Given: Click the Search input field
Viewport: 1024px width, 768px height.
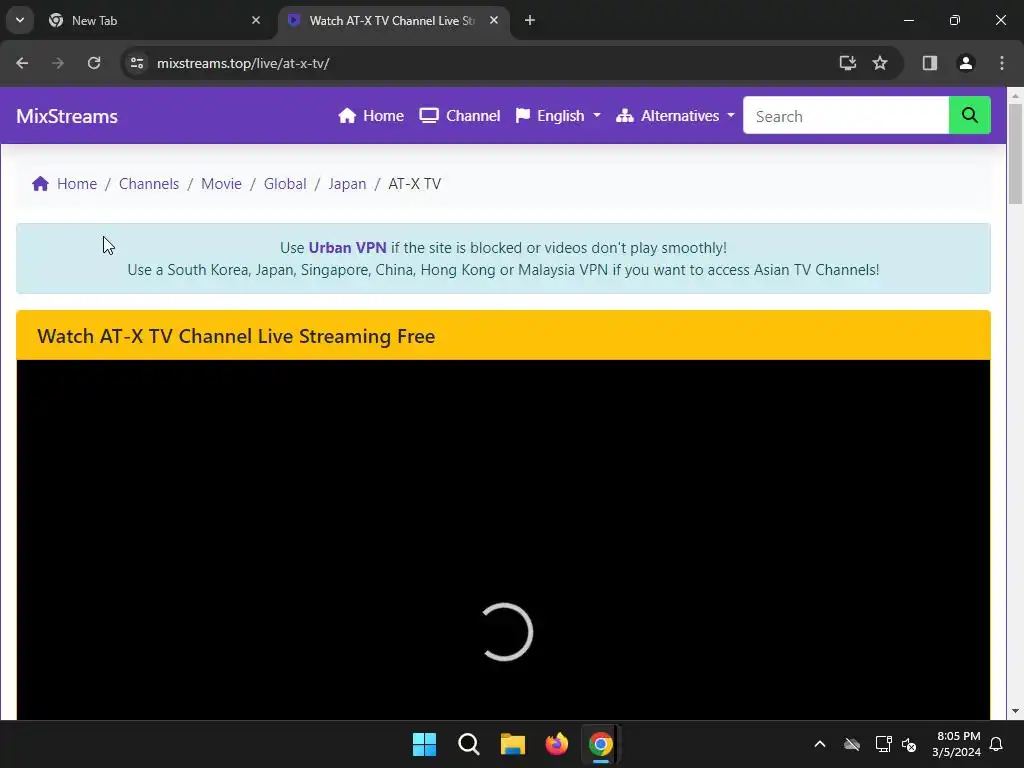Looking at the screenshot, I should 846,116.
